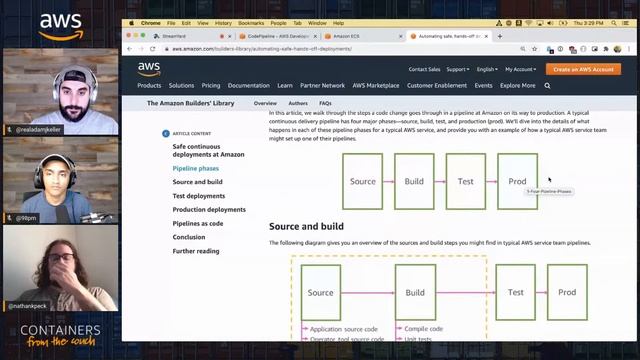The height and width of the screenshot is (360, 640).
Task: Click Create an AWS Account button
Action: [583, 69]
